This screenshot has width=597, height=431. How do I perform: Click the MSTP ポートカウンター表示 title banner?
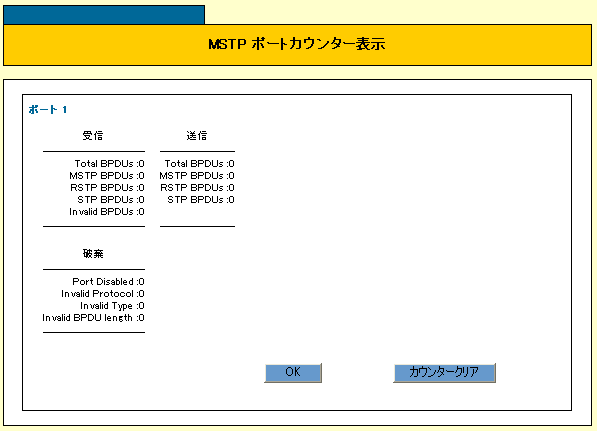(x=297, y=45)
